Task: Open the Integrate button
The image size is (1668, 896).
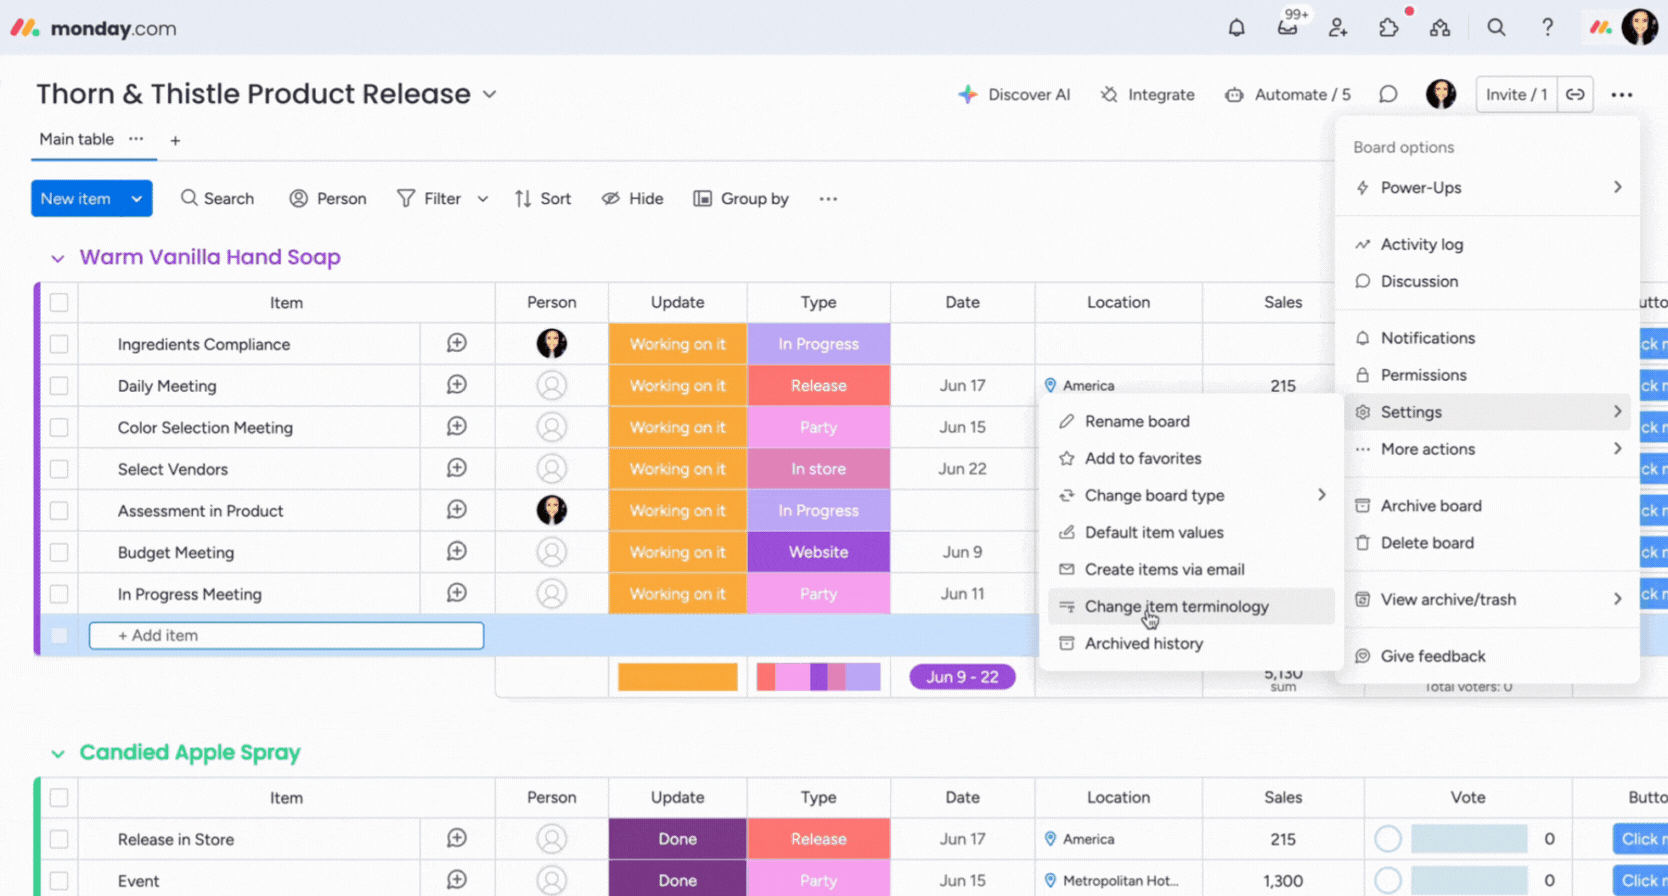Action: pos(1147,94)
